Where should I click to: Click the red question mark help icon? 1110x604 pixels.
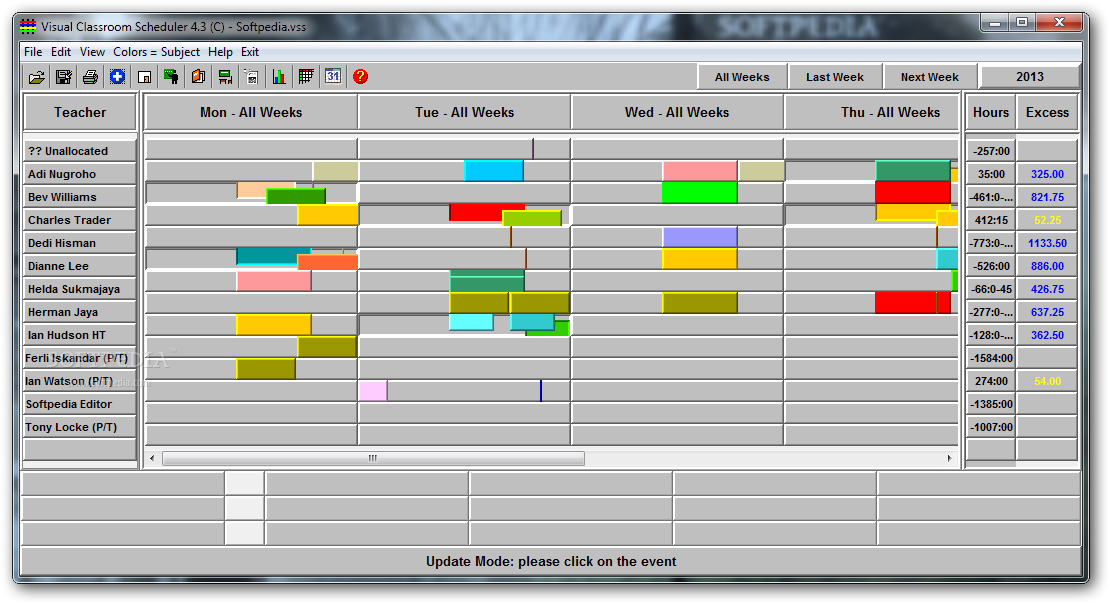(360, 76)
